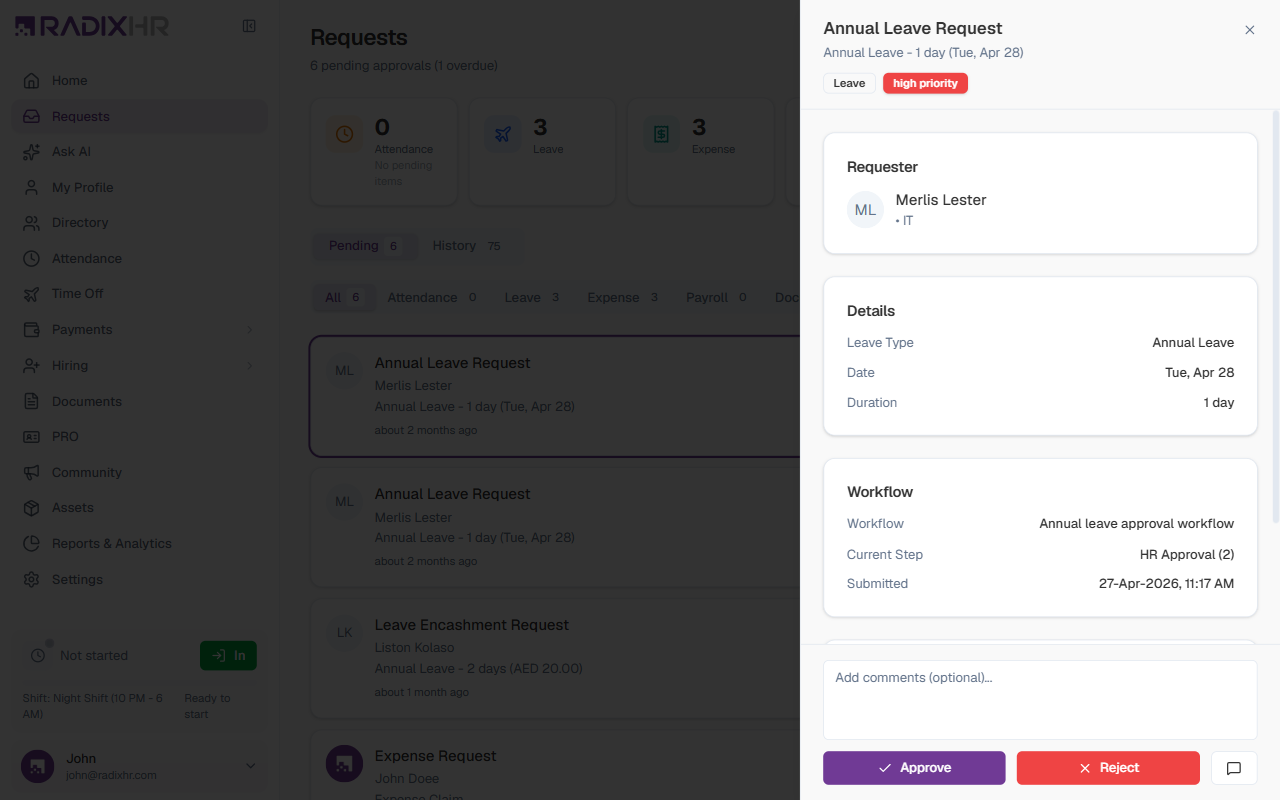Select the Expense filter tab
The image size is (1280, 800).
point(623,298)
